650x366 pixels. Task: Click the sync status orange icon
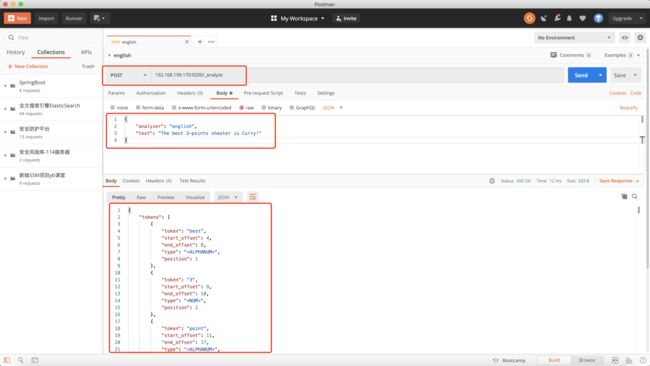point(529,18)
